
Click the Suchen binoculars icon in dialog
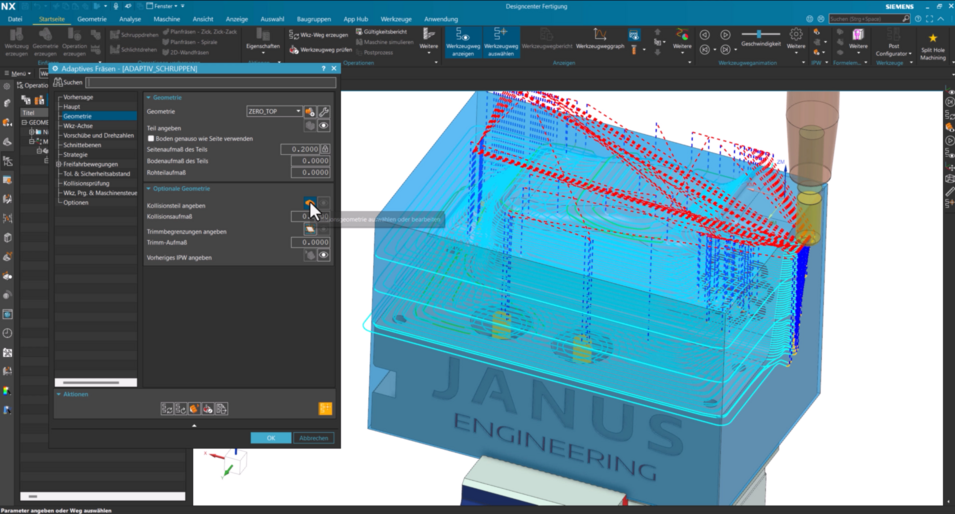tap(58, 82)
